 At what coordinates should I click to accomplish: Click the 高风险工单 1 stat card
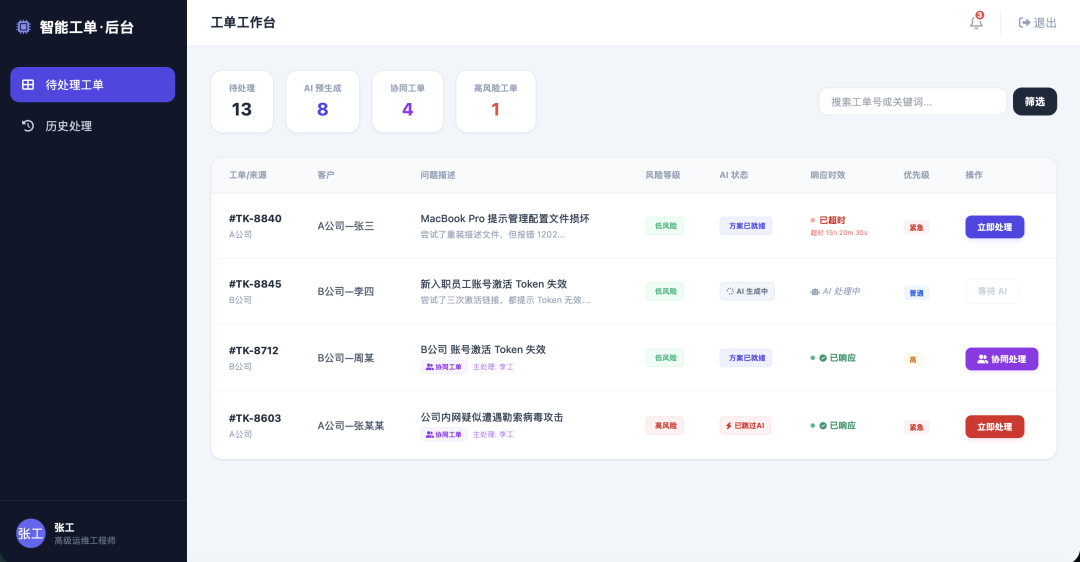pyautogui.click(x=495, y=101)
